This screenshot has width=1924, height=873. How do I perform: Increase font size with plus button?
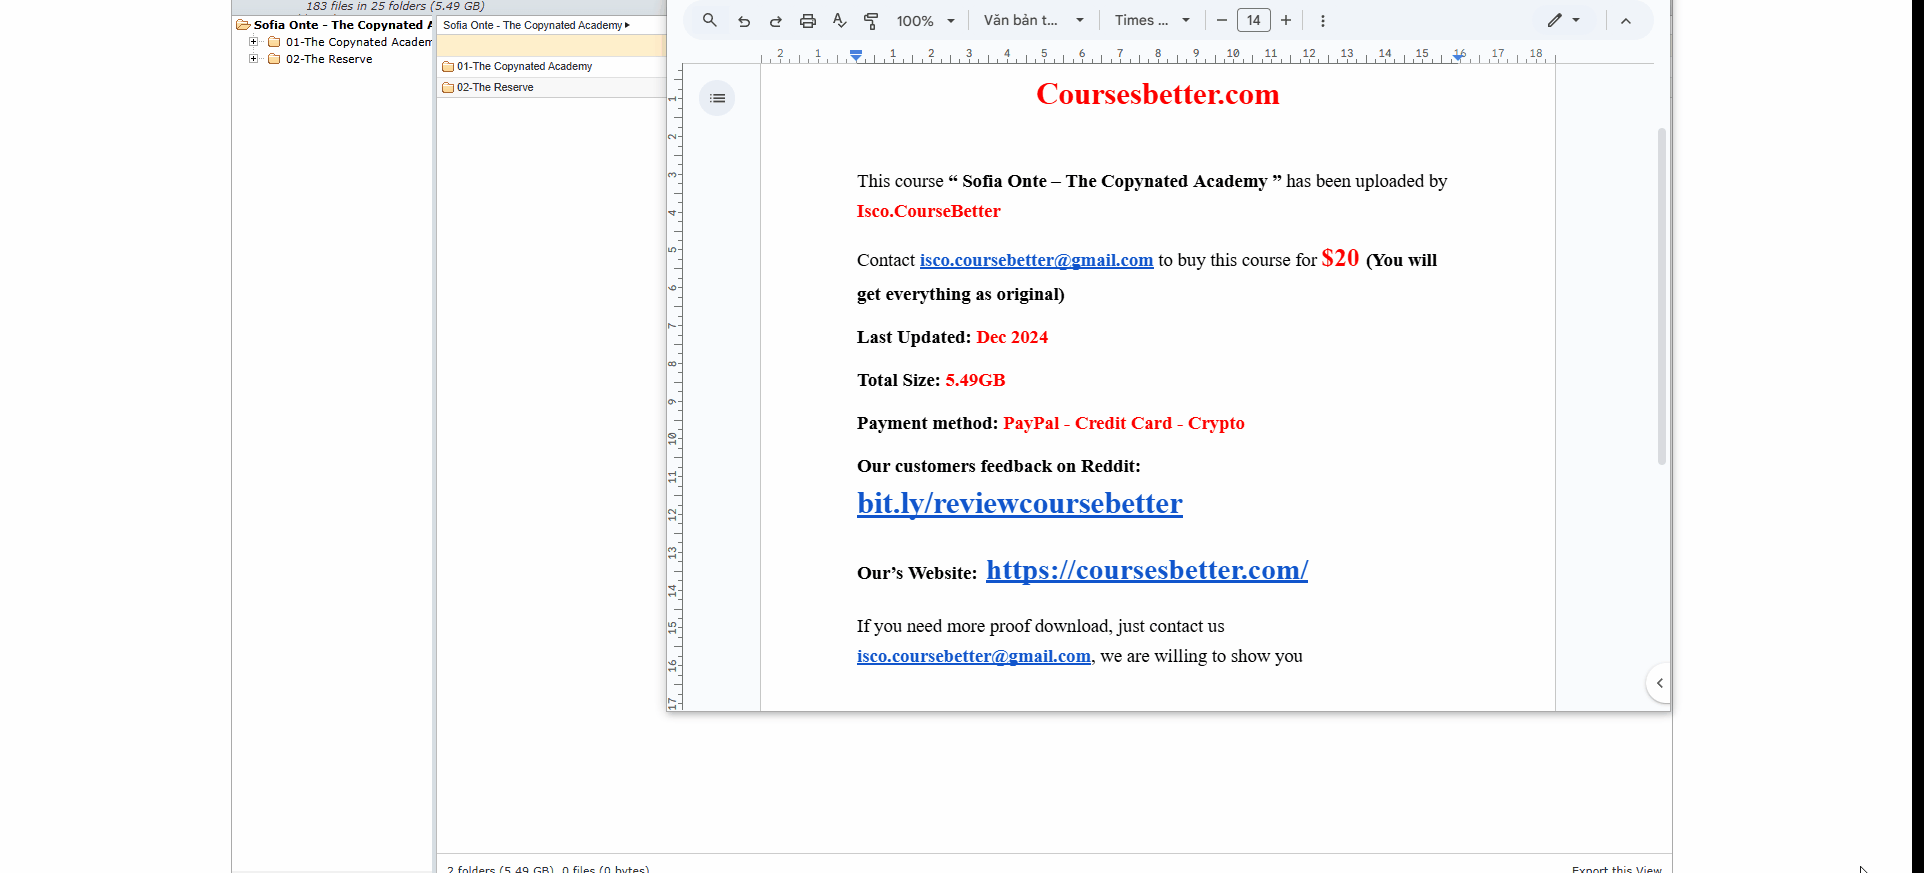click(x=1286, y=20)
